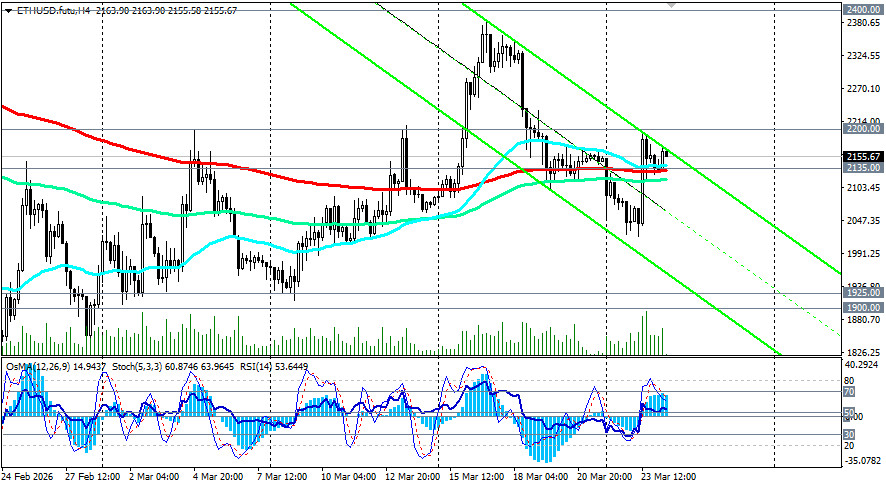Click the ETHUSD.futu,H4 chart title text
This screenshot has width=886, height=485.
tap(53, 11)
